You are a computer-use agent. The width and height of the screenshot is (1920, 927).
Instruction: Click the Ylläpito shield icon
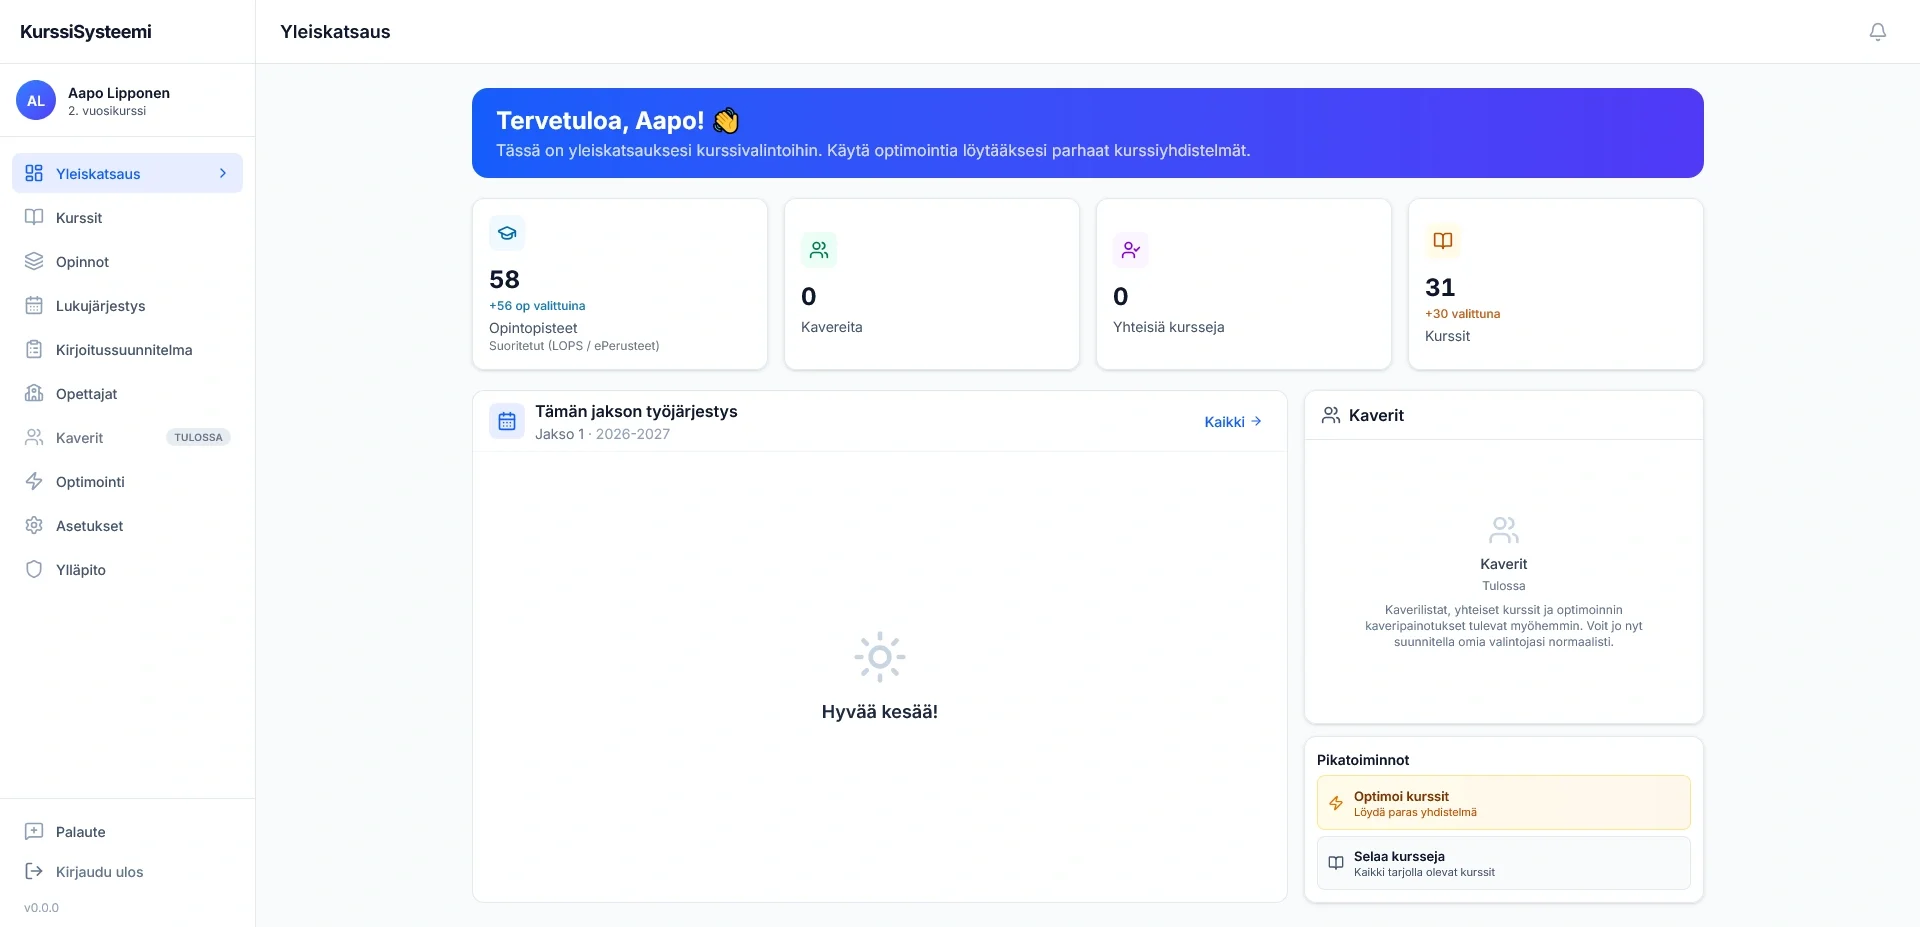(x=34, y=569)
